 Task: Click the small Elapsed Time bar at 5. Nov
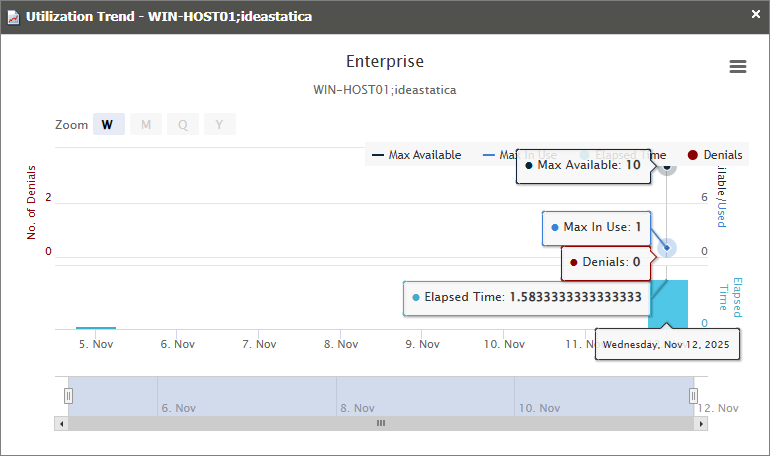[x=96, y=327]
